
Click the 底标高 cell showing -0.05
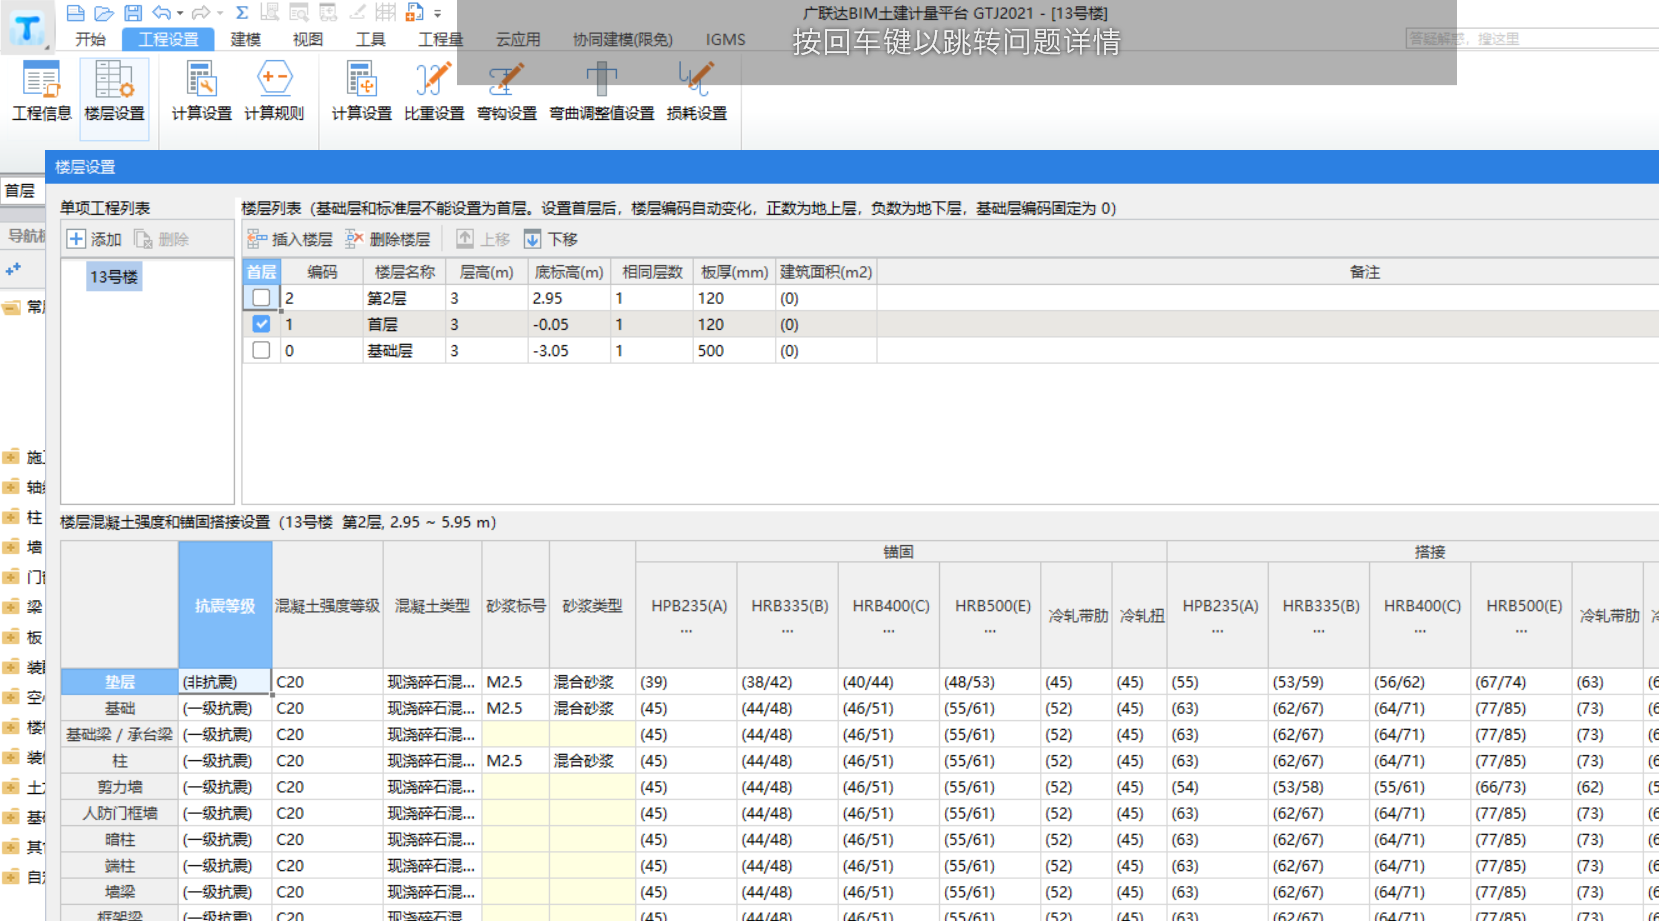[569, 324]
